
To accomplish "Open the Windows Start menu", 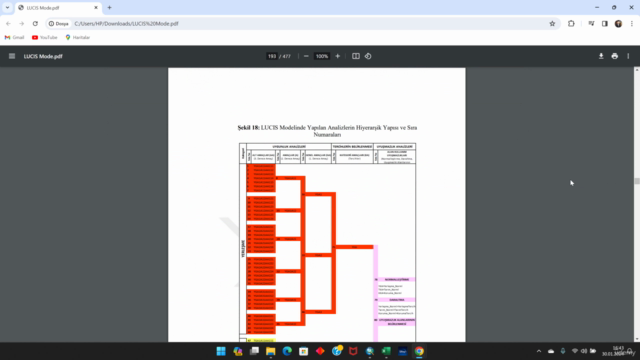I will click(221, 351).
